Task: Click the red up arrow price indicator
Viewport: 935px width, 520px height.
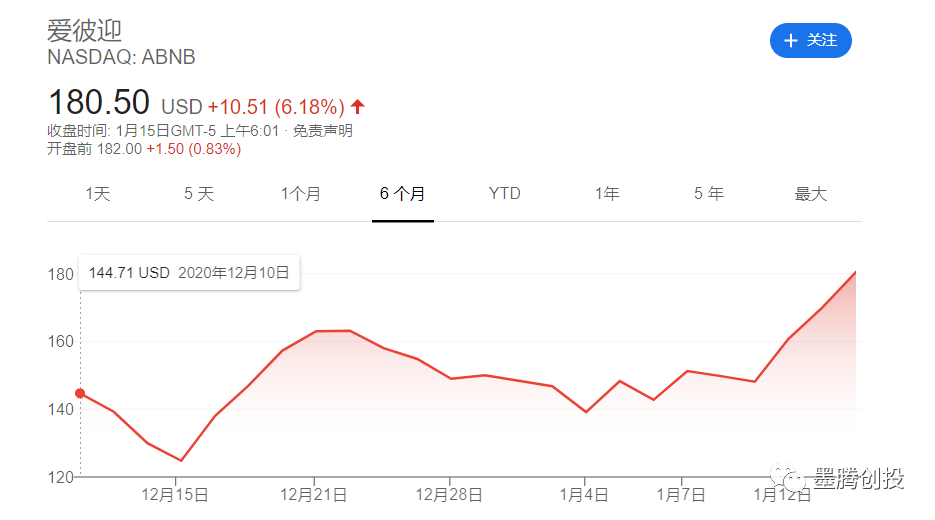Action: click(358, 107)
